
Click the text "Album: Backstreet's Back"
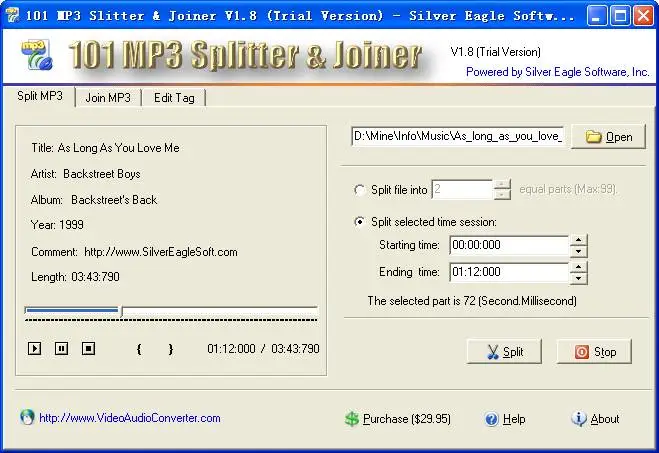pyautogui.click(x=94, y=200)
